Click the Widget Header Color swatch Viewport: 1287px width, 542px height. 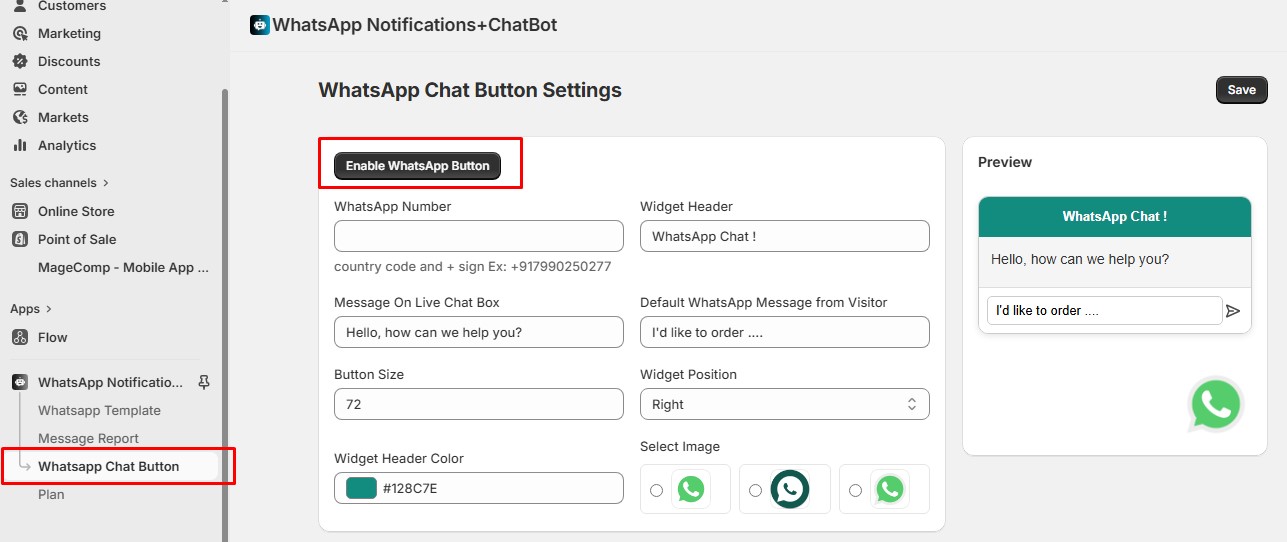click(361, 488)
